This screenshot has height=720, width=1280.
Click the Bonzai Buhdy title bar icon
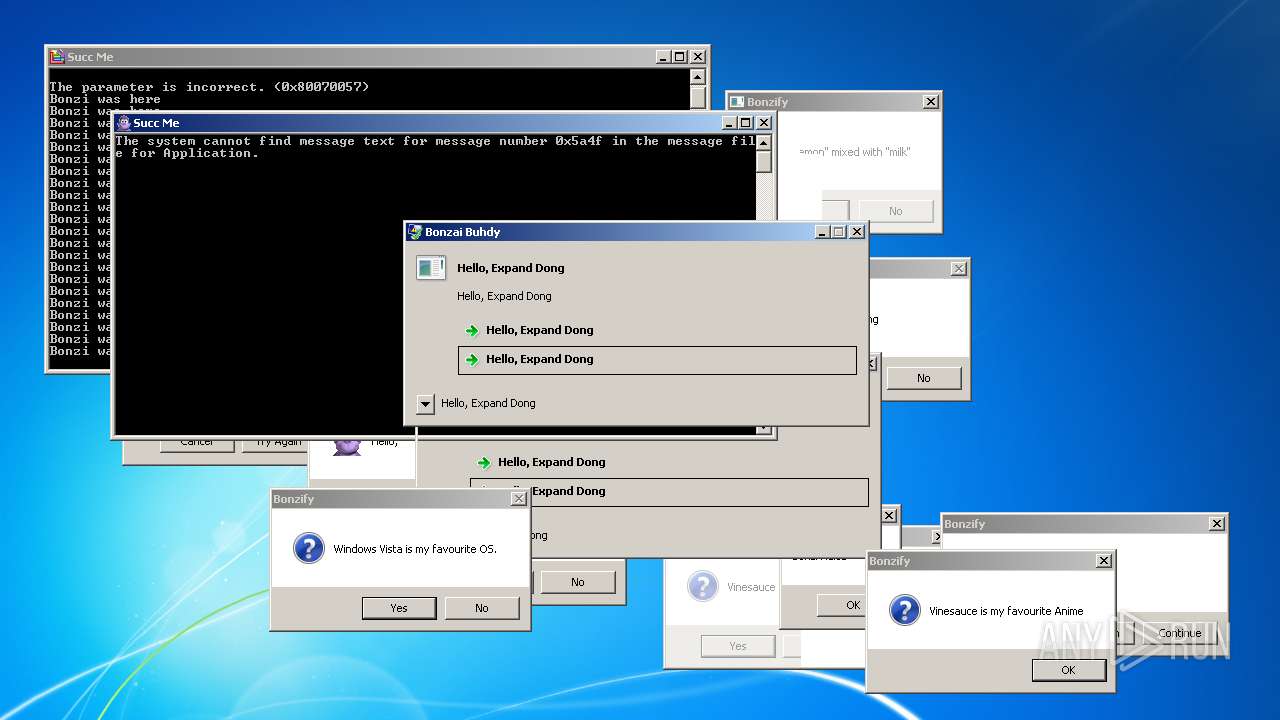pos(415,232)
